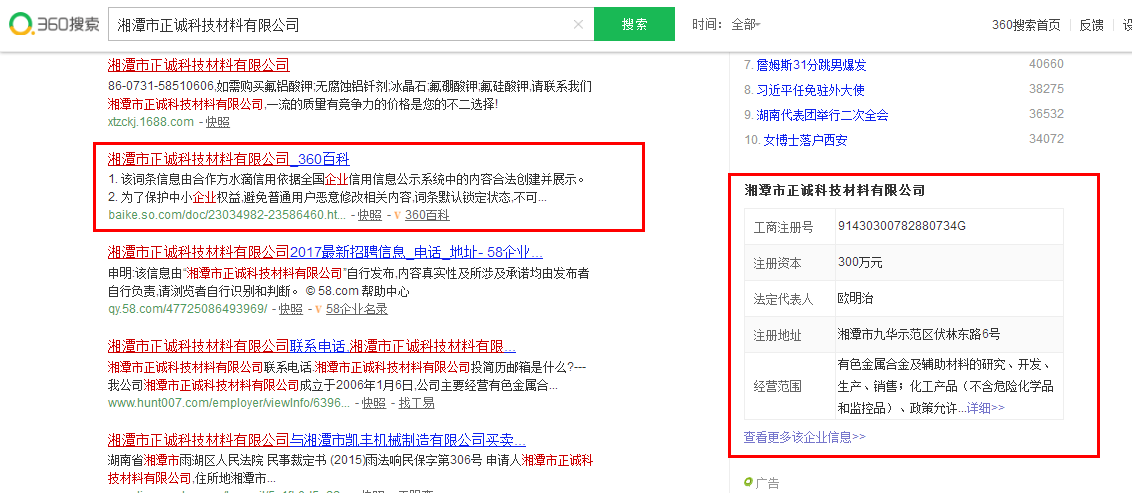View 快照 for the 360百科 result
This screenshot has width=1132, height=493.
(370, 214)
